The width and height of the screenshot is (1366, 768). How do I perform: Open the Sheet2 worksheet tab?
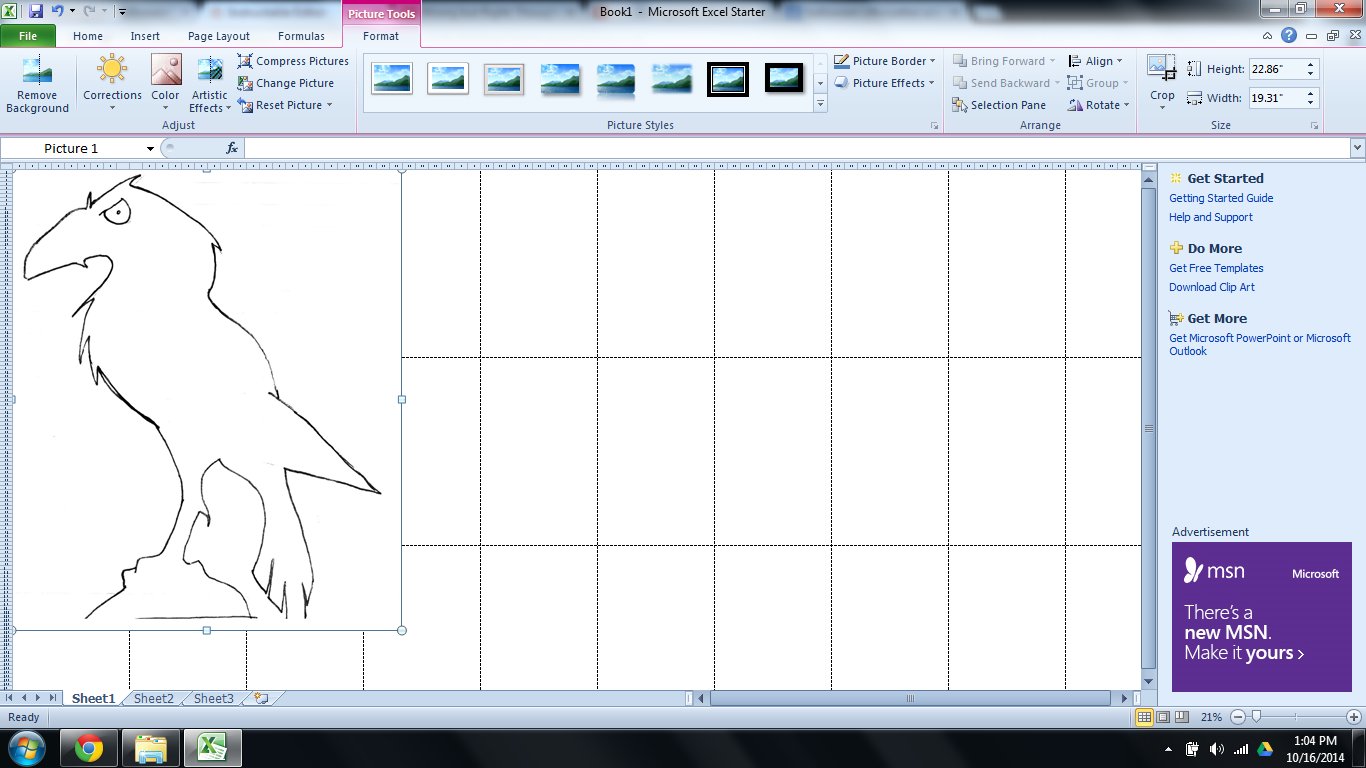(x=152, y=698)
